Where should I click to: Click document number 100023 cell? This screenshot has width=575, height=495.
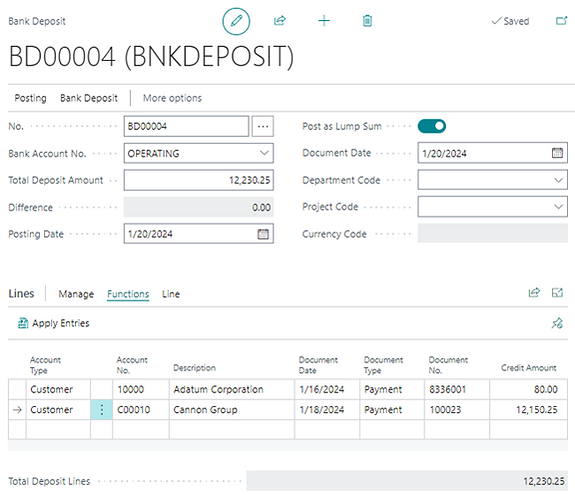click(457, 410)
